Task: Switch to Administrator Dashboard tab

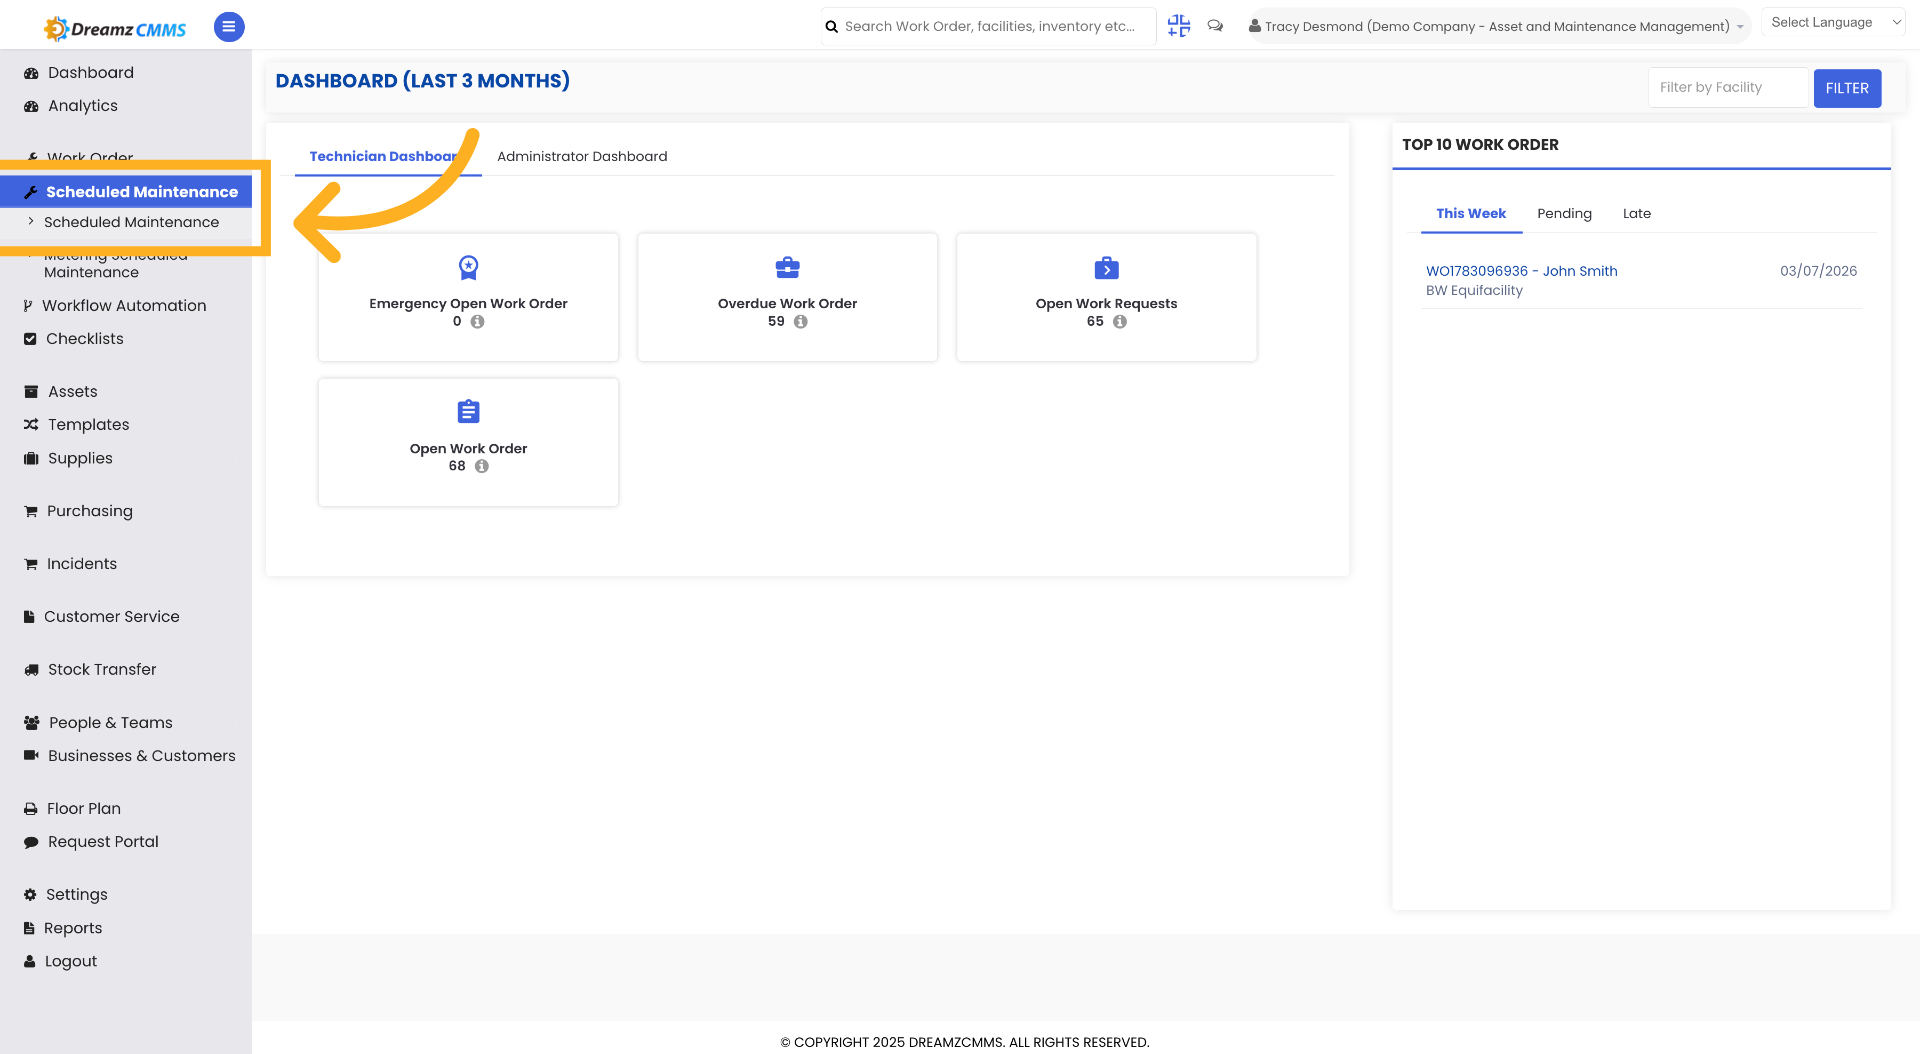Action: 582,156
